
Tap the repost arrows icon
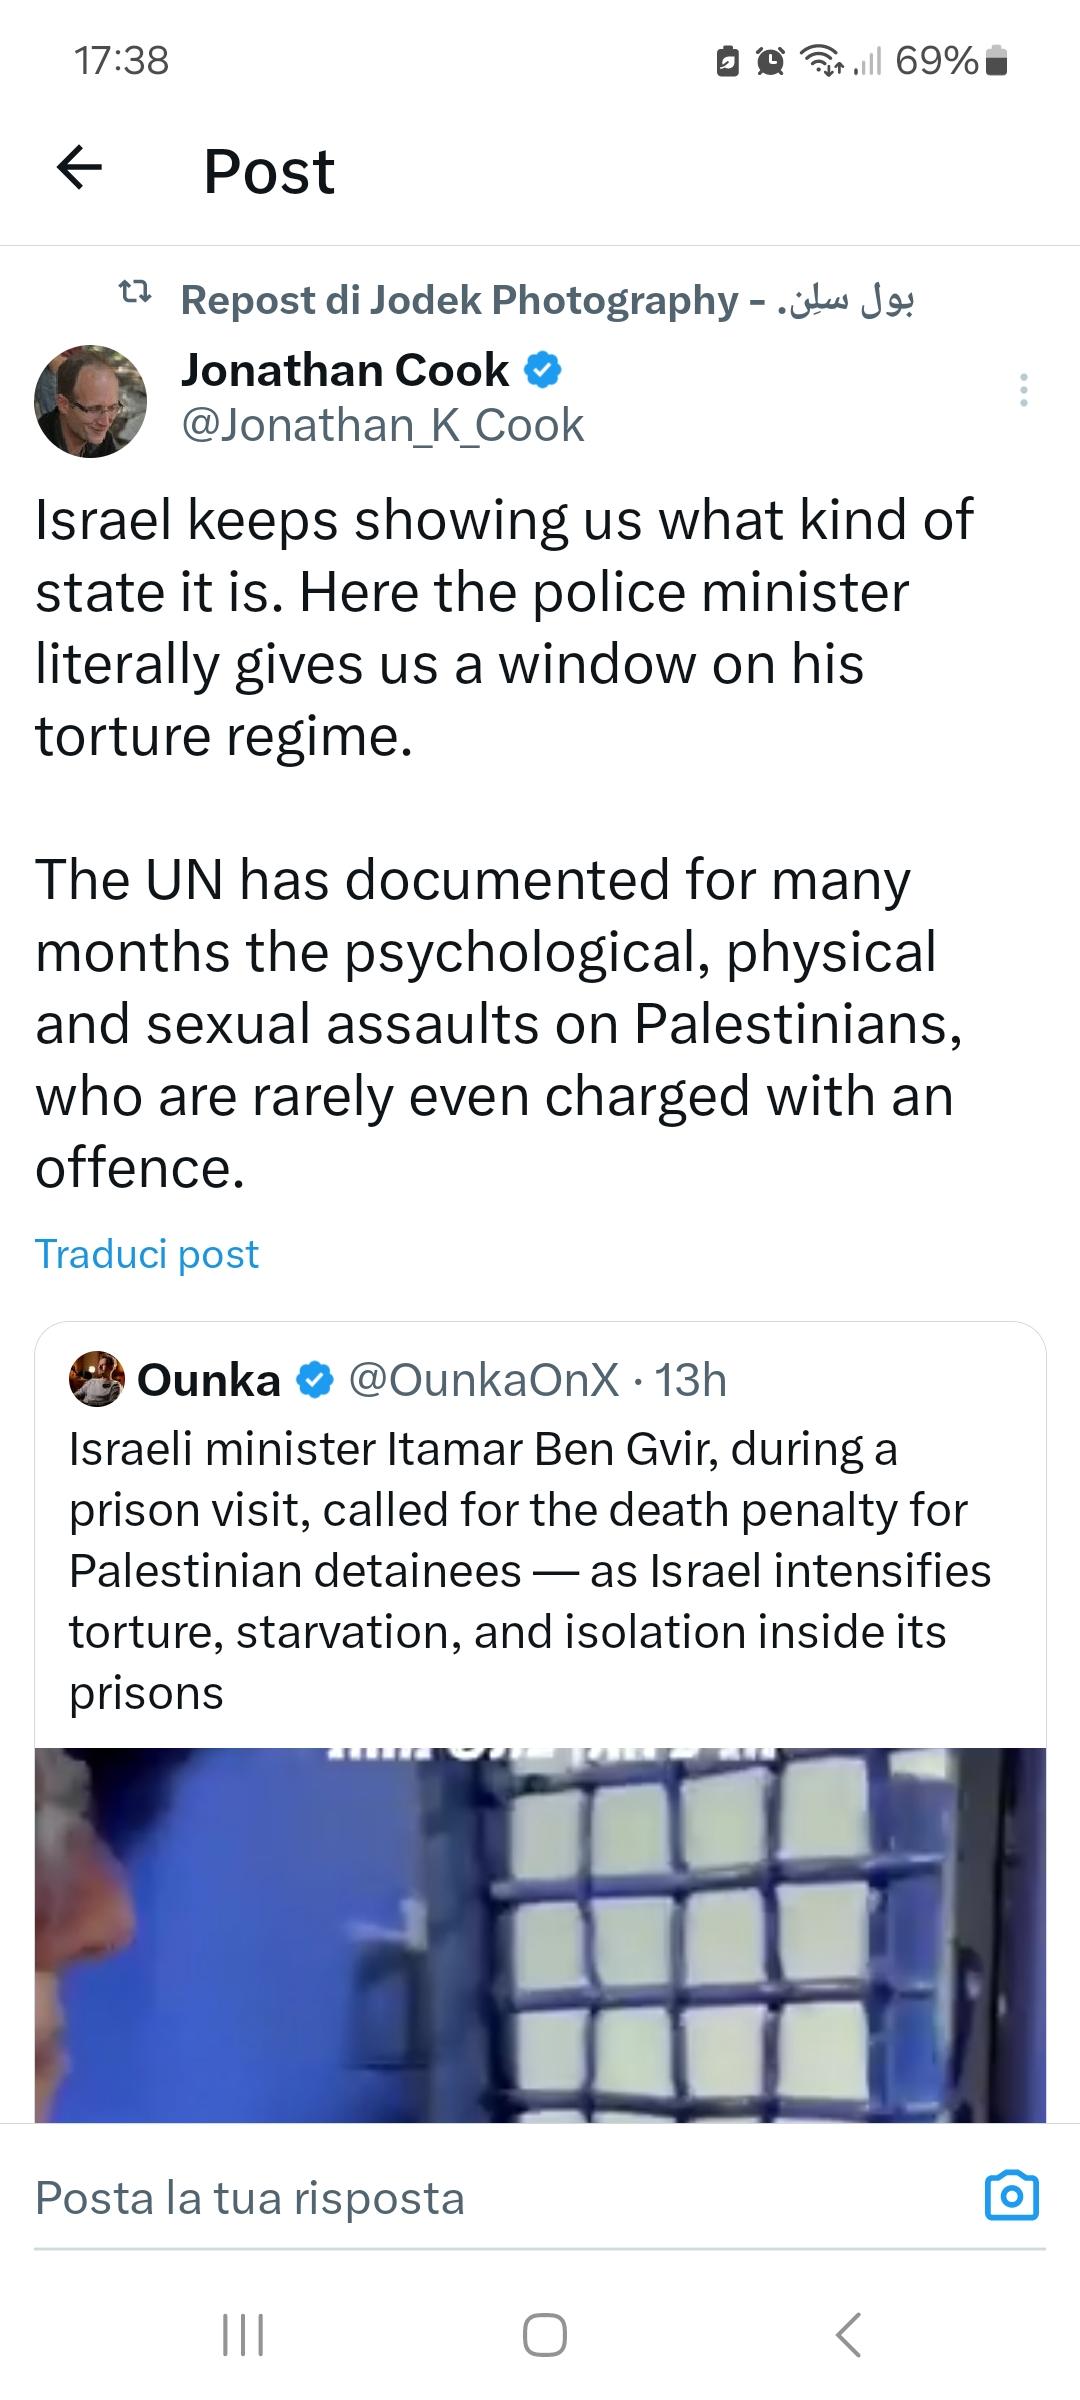point(135,293)
